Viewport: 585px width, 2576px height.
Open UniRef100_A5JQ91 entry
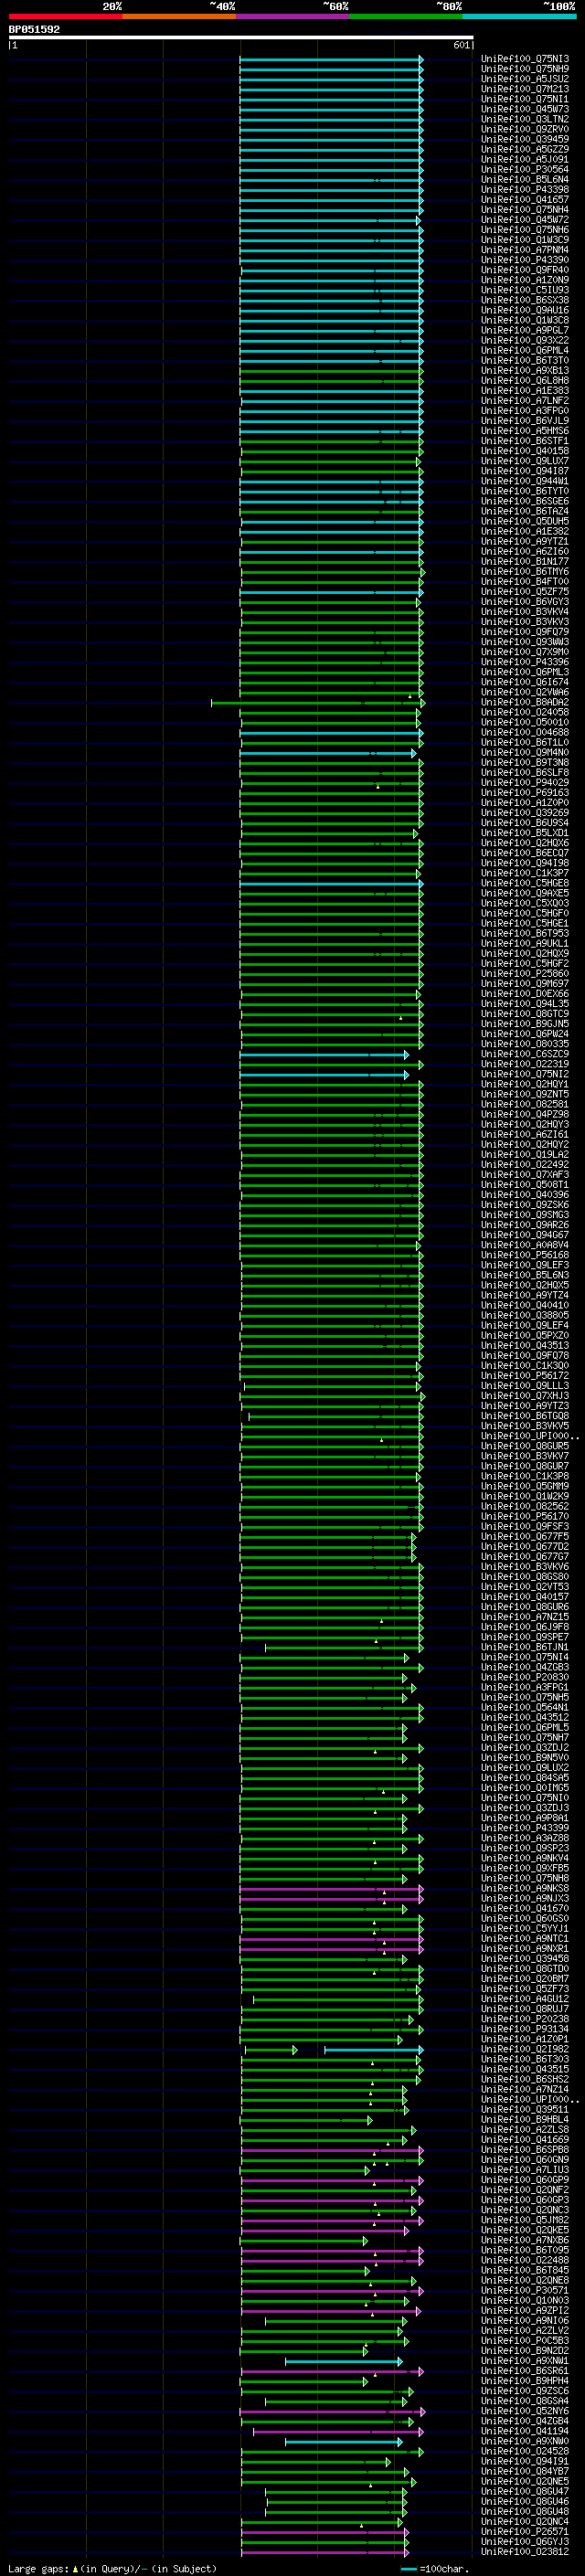tap(525, 159)
